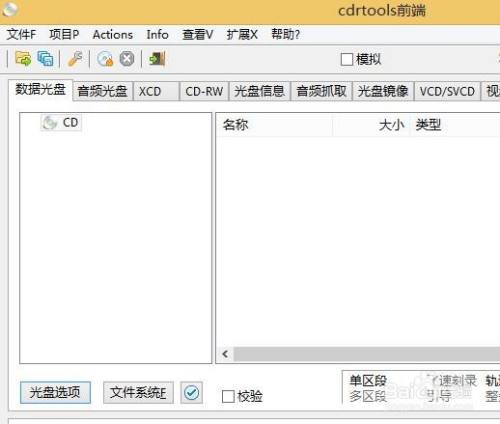Open the 项目P menu

coord(64,34)
